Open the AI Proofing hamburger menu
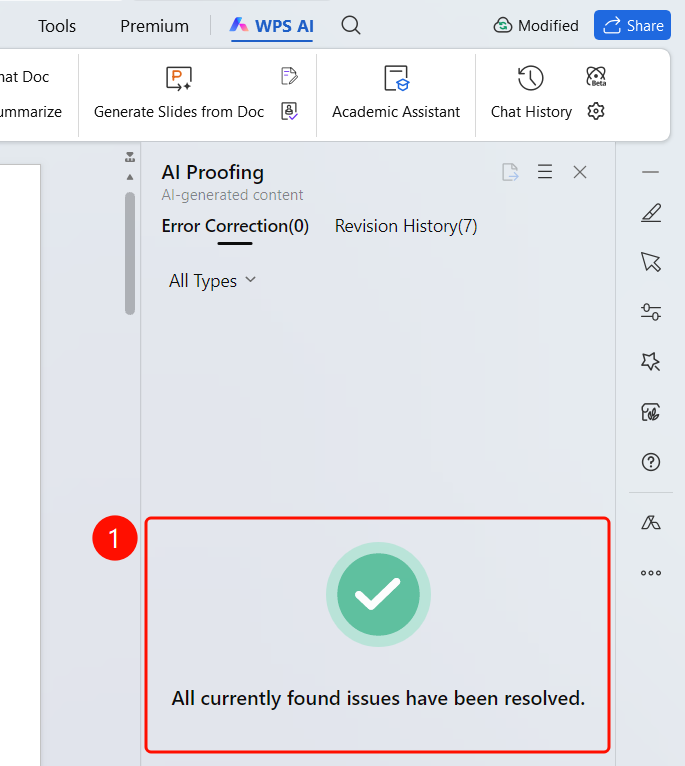The image size is (685, 766). point(545,172)
